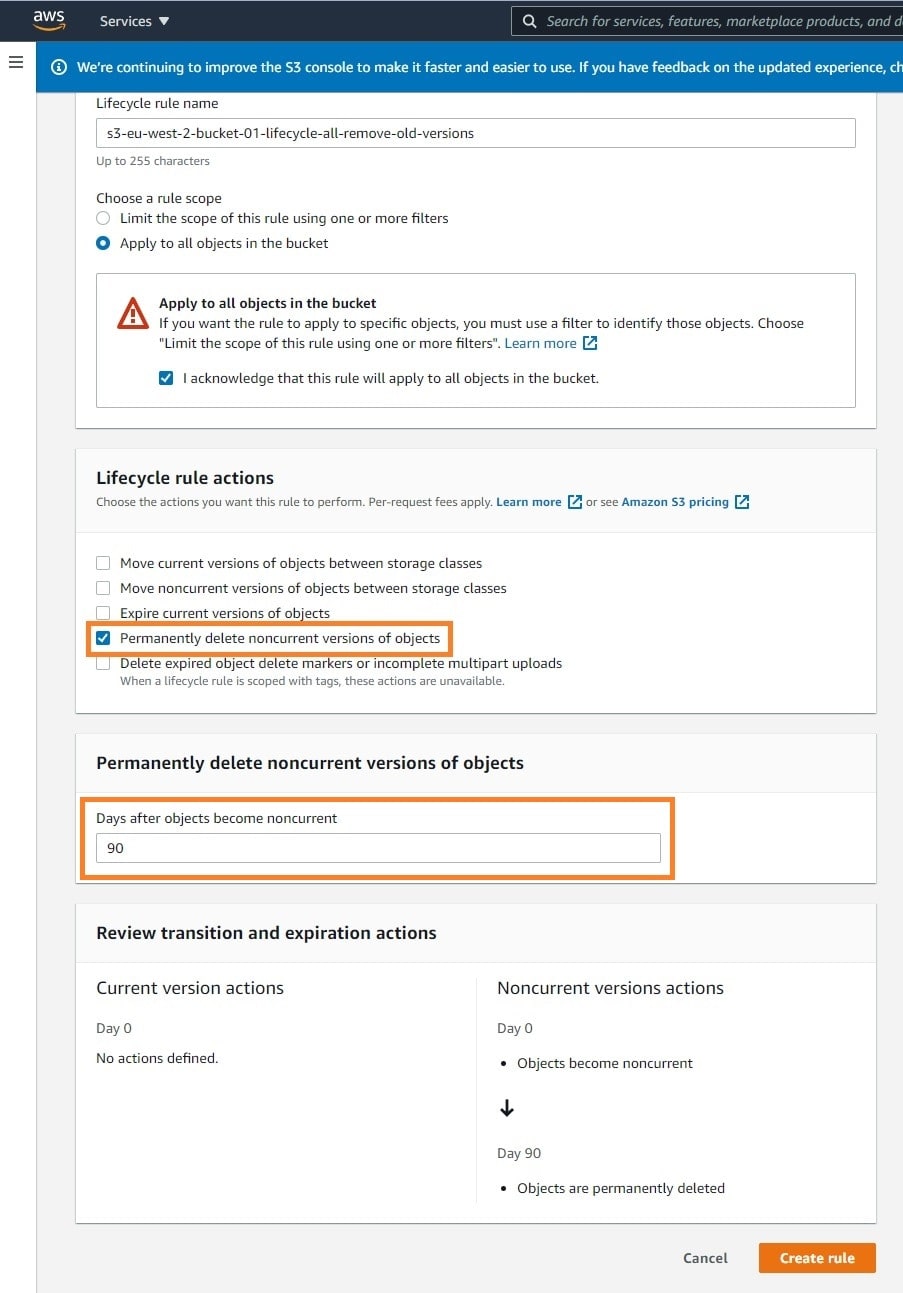Click the AWS logo
Image resolution: width=903 pixels, height=1293 pixels.
tap(49, 19)
